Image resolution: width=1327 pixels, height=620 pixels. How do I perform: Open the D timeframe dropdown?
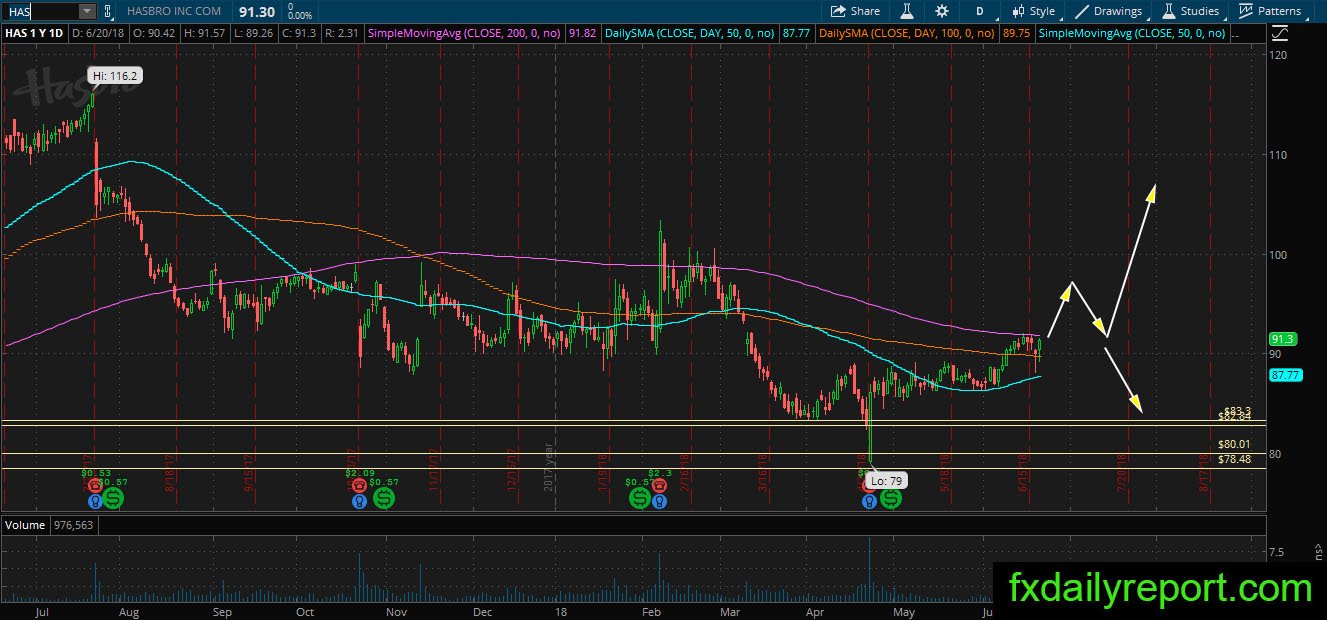point(980,11)
